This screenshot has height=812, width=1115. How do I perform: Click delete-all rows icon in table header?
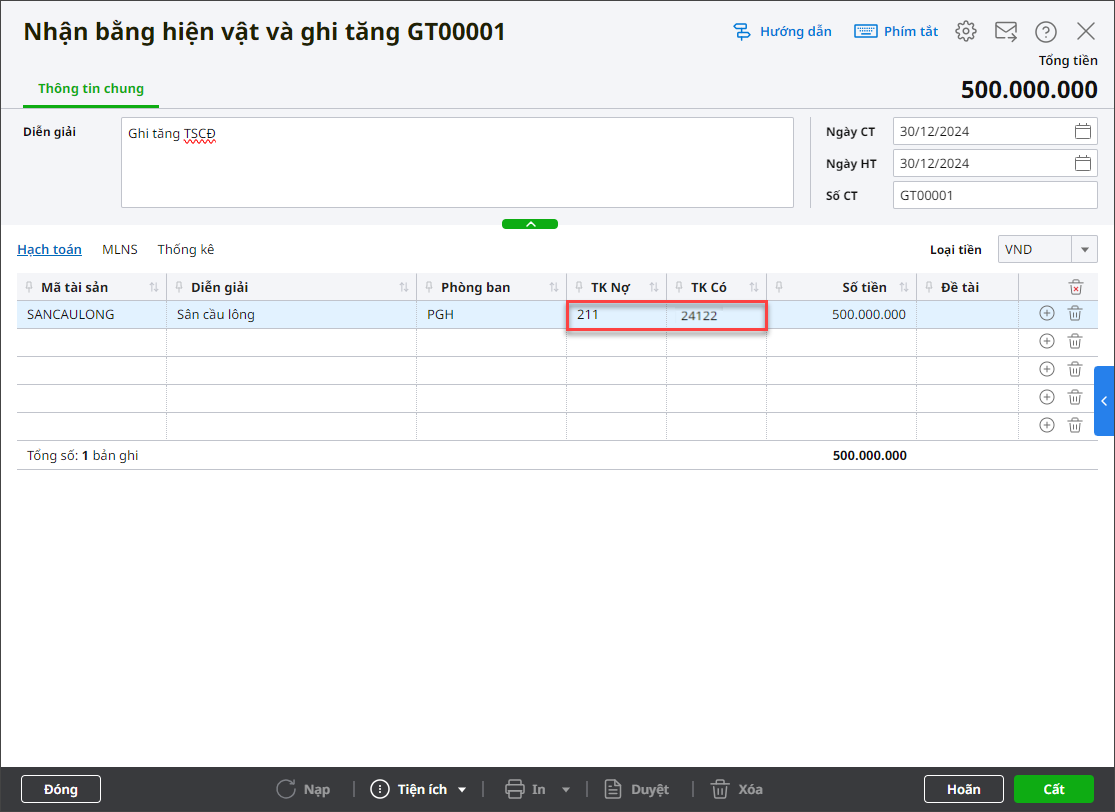[1076, 287]
